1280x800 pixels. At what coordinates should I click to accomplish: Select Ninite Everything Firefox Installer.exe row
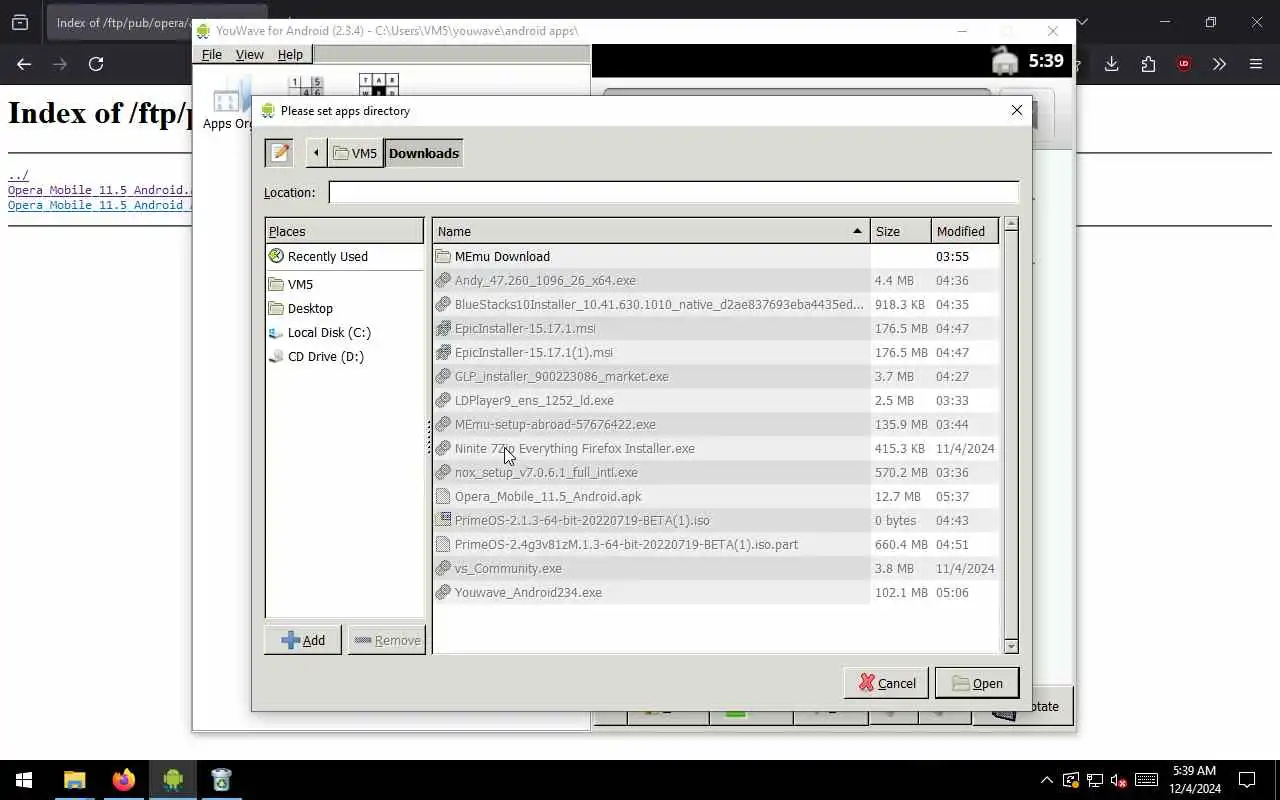tap(716, 448)
